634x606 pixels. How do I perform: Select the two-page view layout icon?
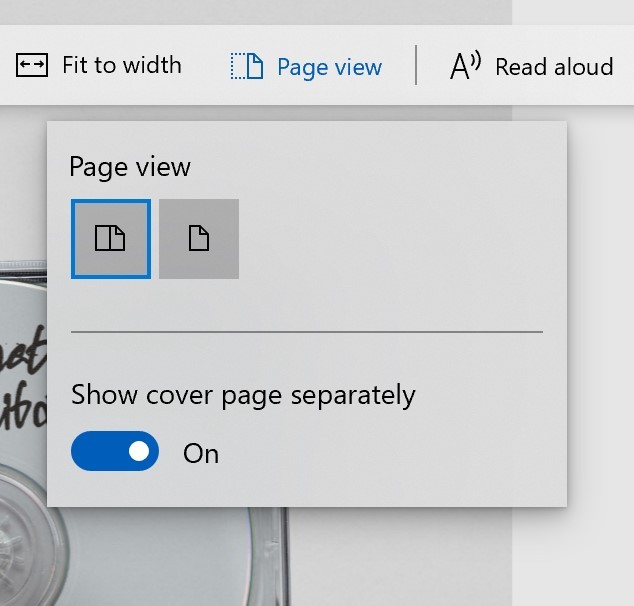pos(111,239)
